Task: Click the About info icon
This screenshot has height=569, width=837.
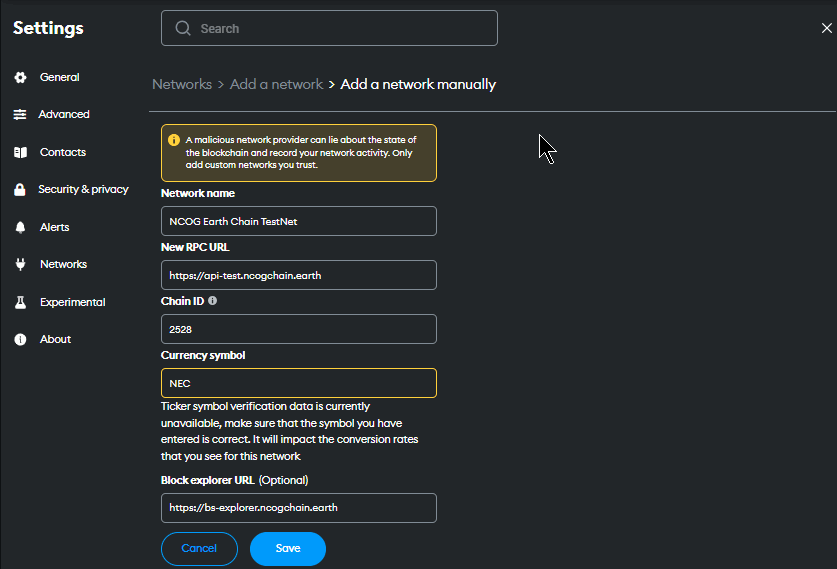Action: point(20,340)
